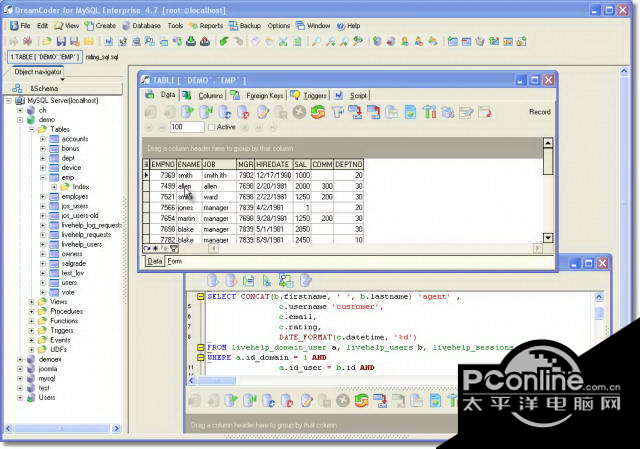Image resolution: width=640 pixels, height=449 pixels.
Task: Switch to the Foreign Keys tab
Action: tap(258, 96)
